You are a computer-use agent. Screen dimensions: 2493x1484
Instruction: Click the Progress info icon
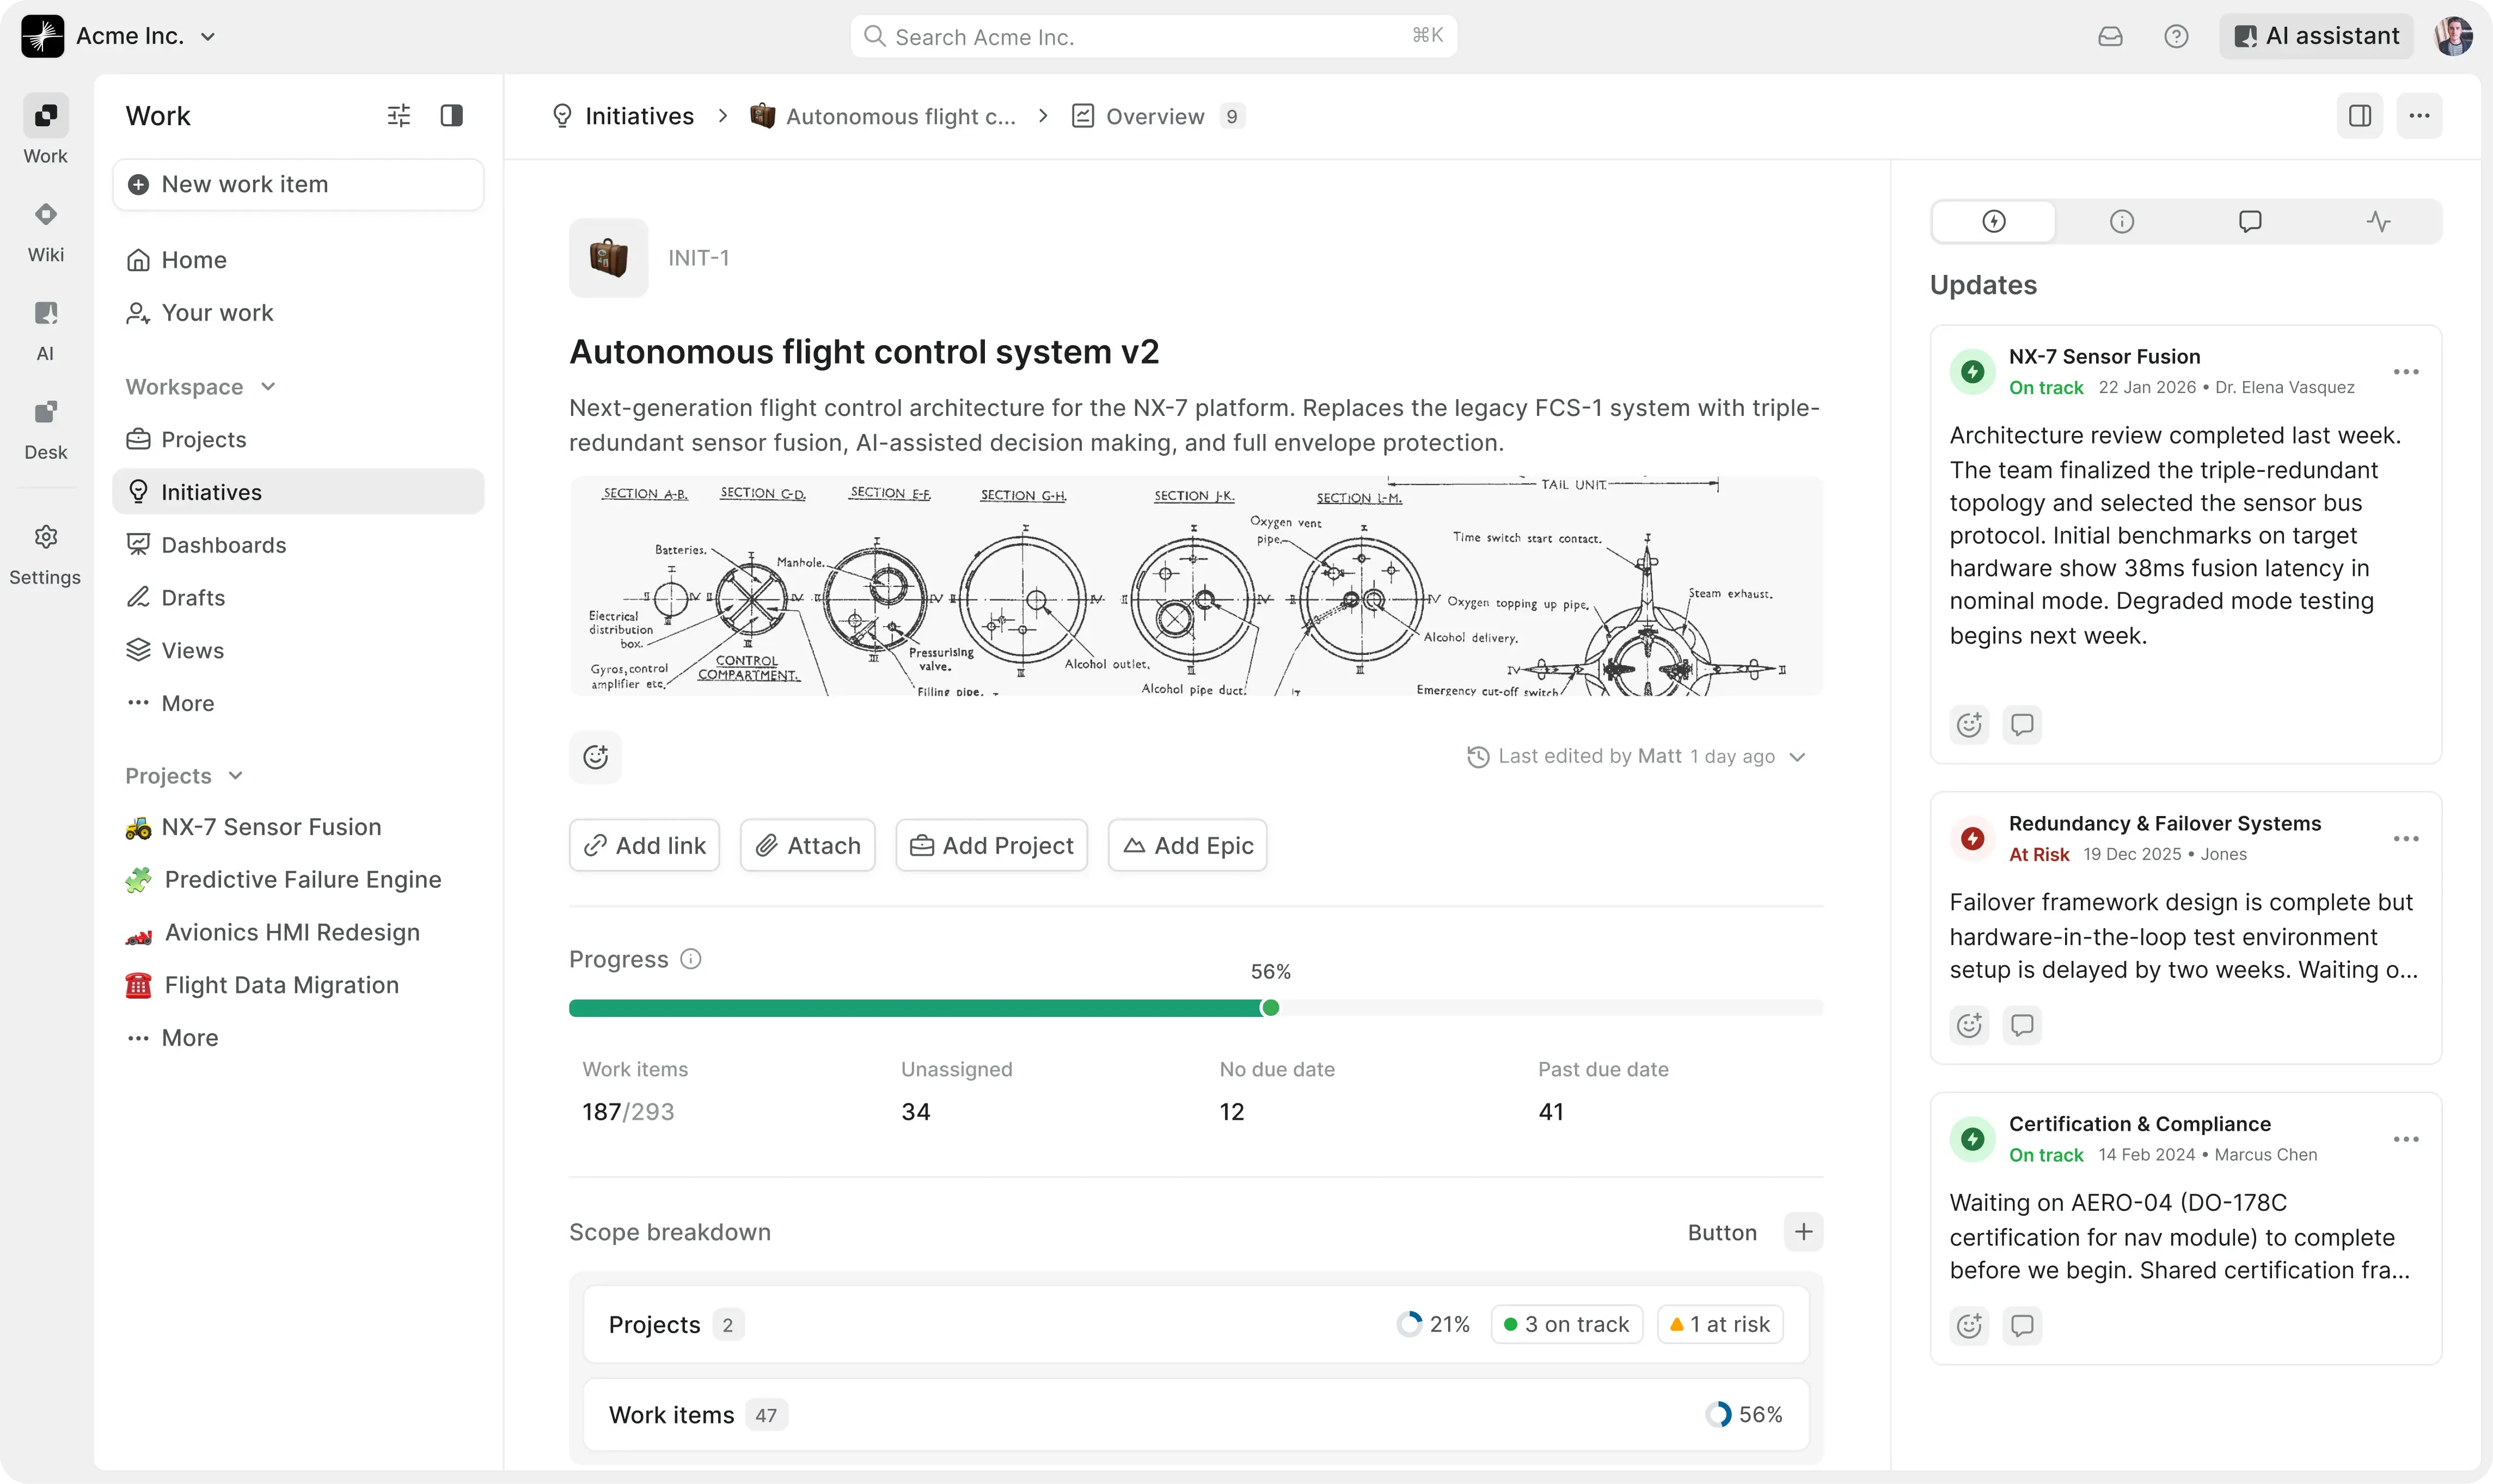pyautogui.click(x=691, y=959)
